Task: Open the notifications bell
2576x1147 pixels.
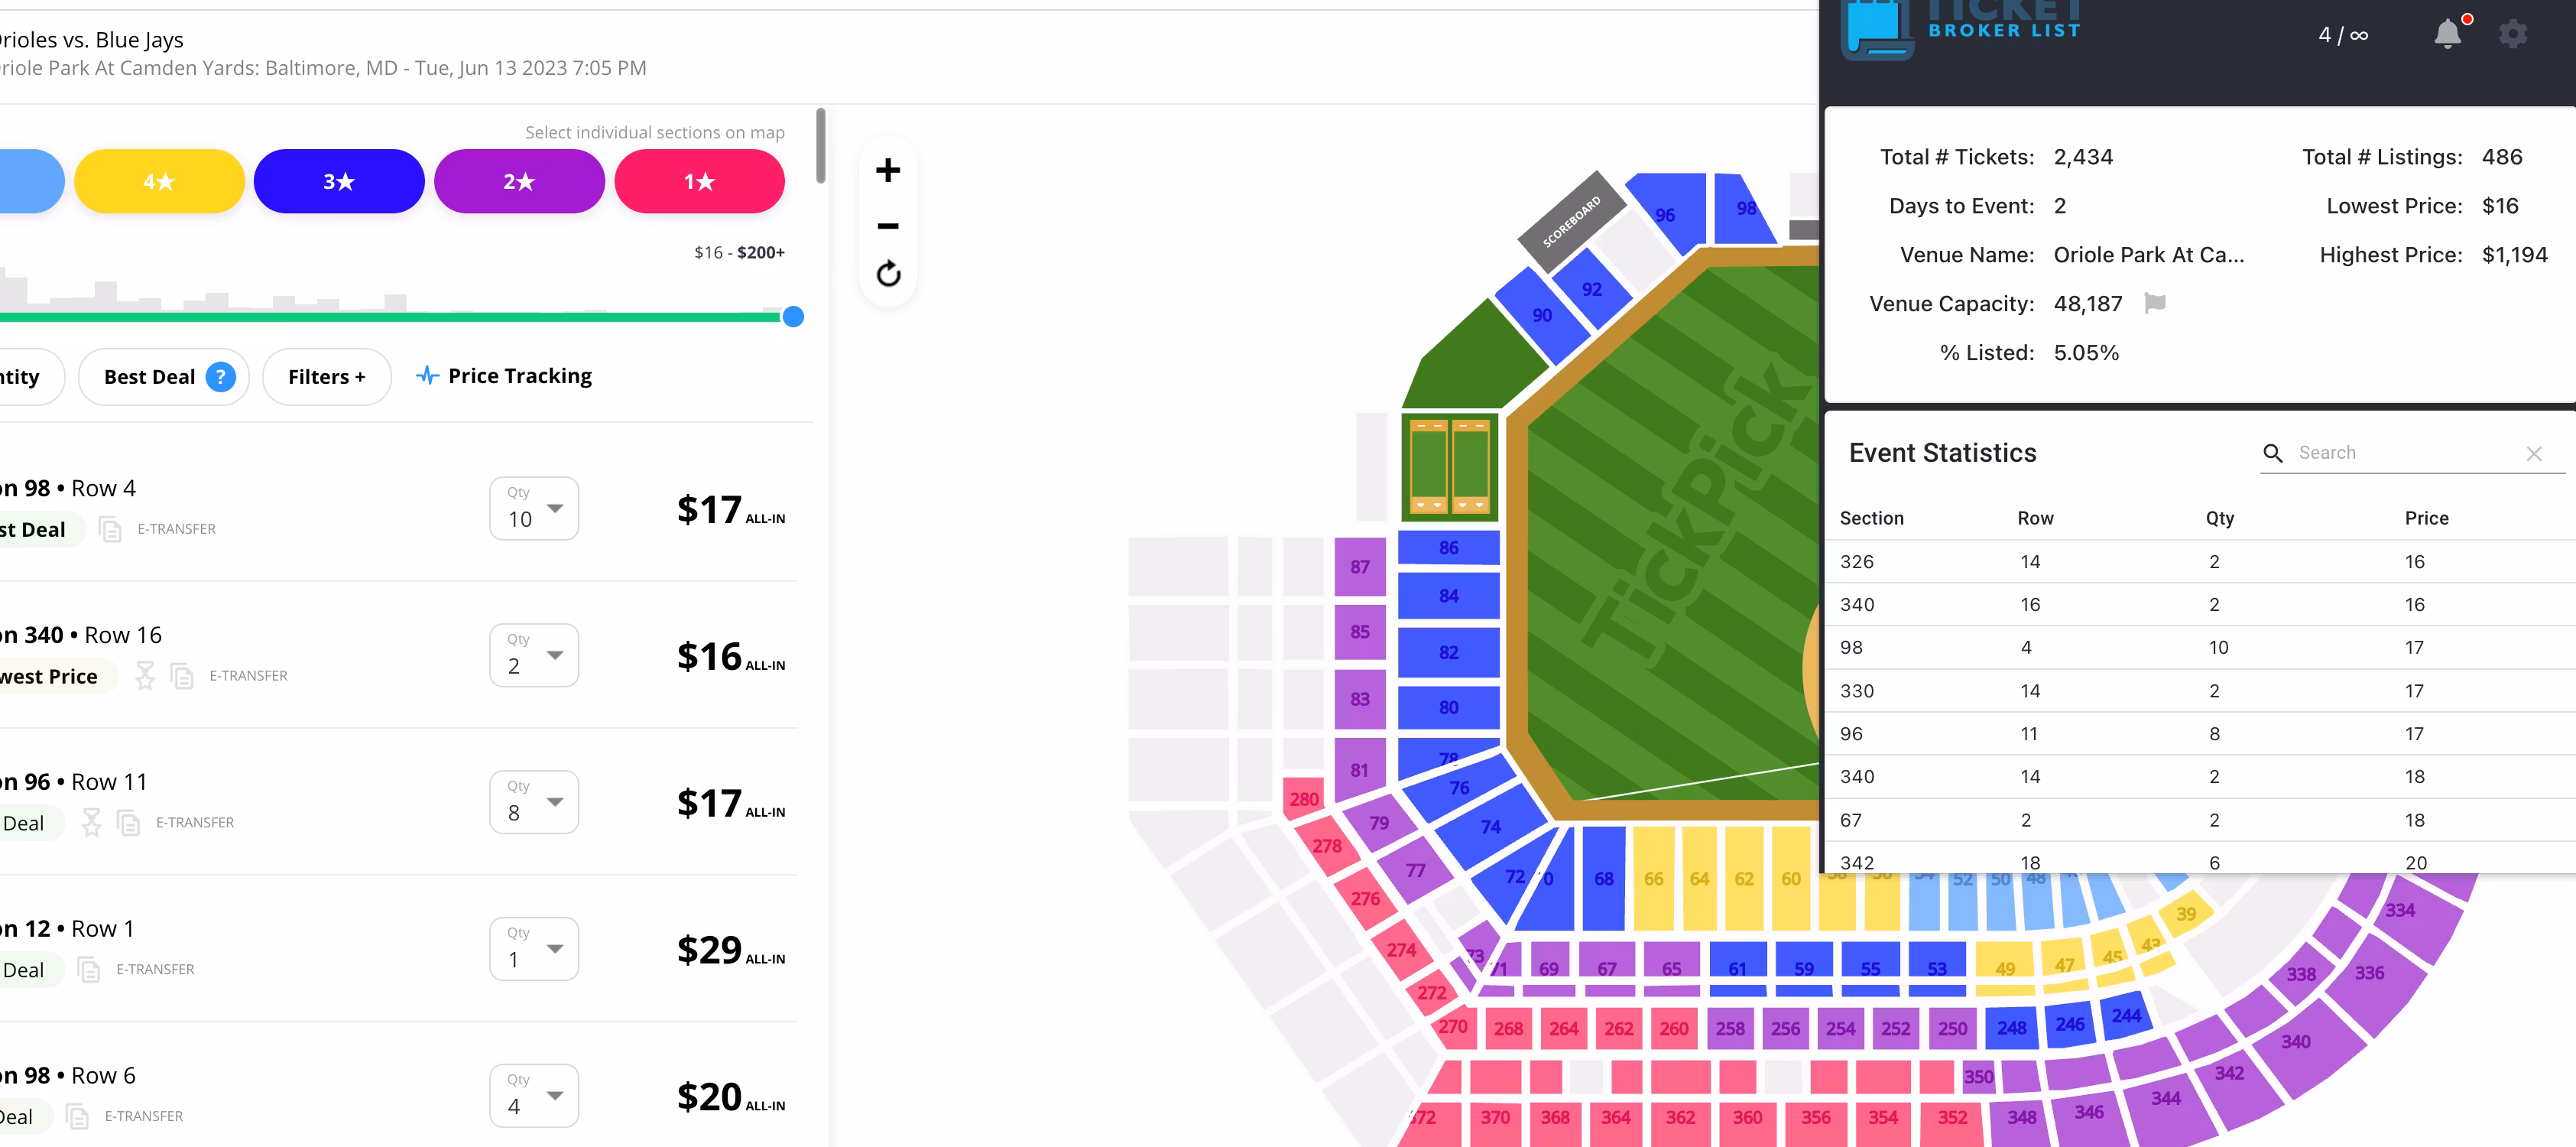Action: (x=2446, y=34)
